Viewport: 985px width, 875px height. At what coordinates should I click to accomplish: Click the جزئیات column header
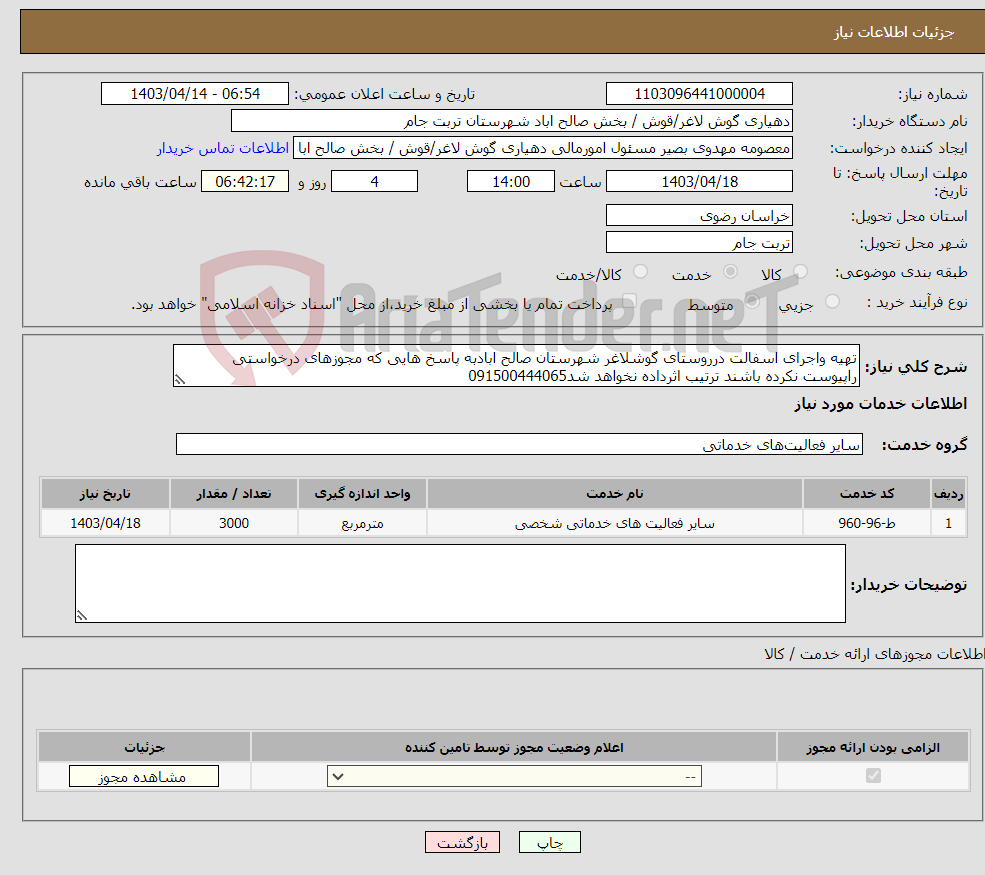[x=144, y=747]
